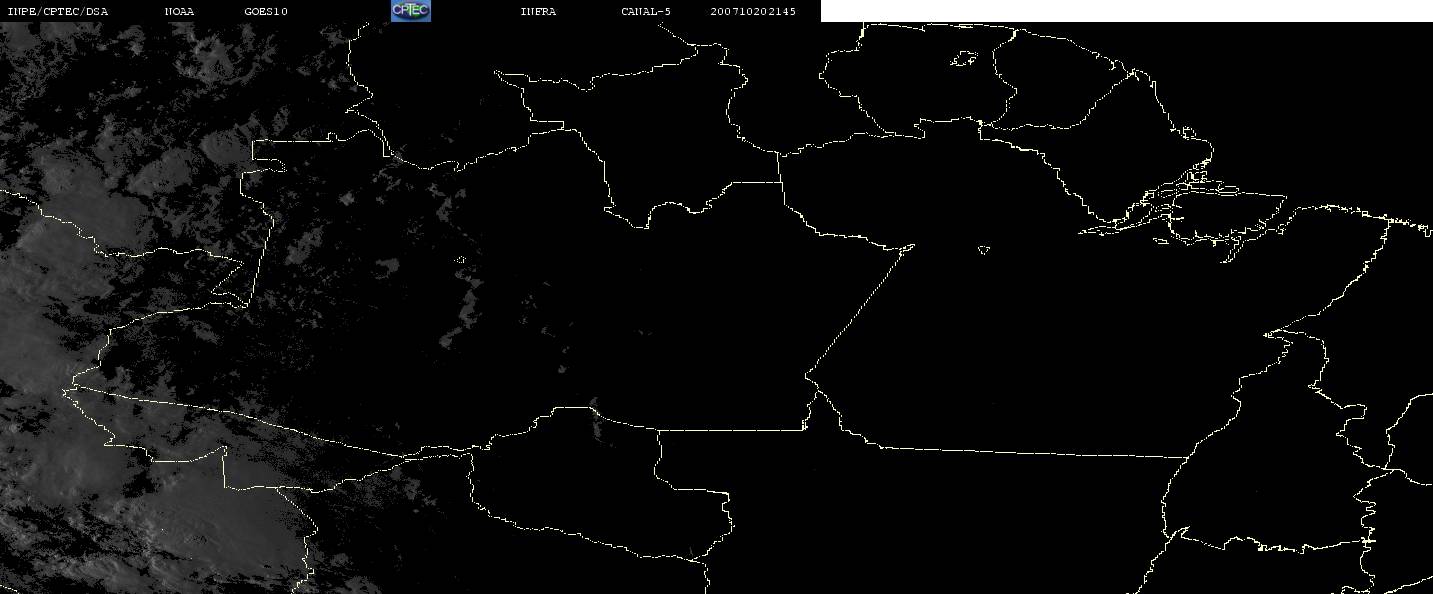Select the INPE/CPTEC/DSA header text
Viewport: 1433px width, 594px height.
(58, 11)
